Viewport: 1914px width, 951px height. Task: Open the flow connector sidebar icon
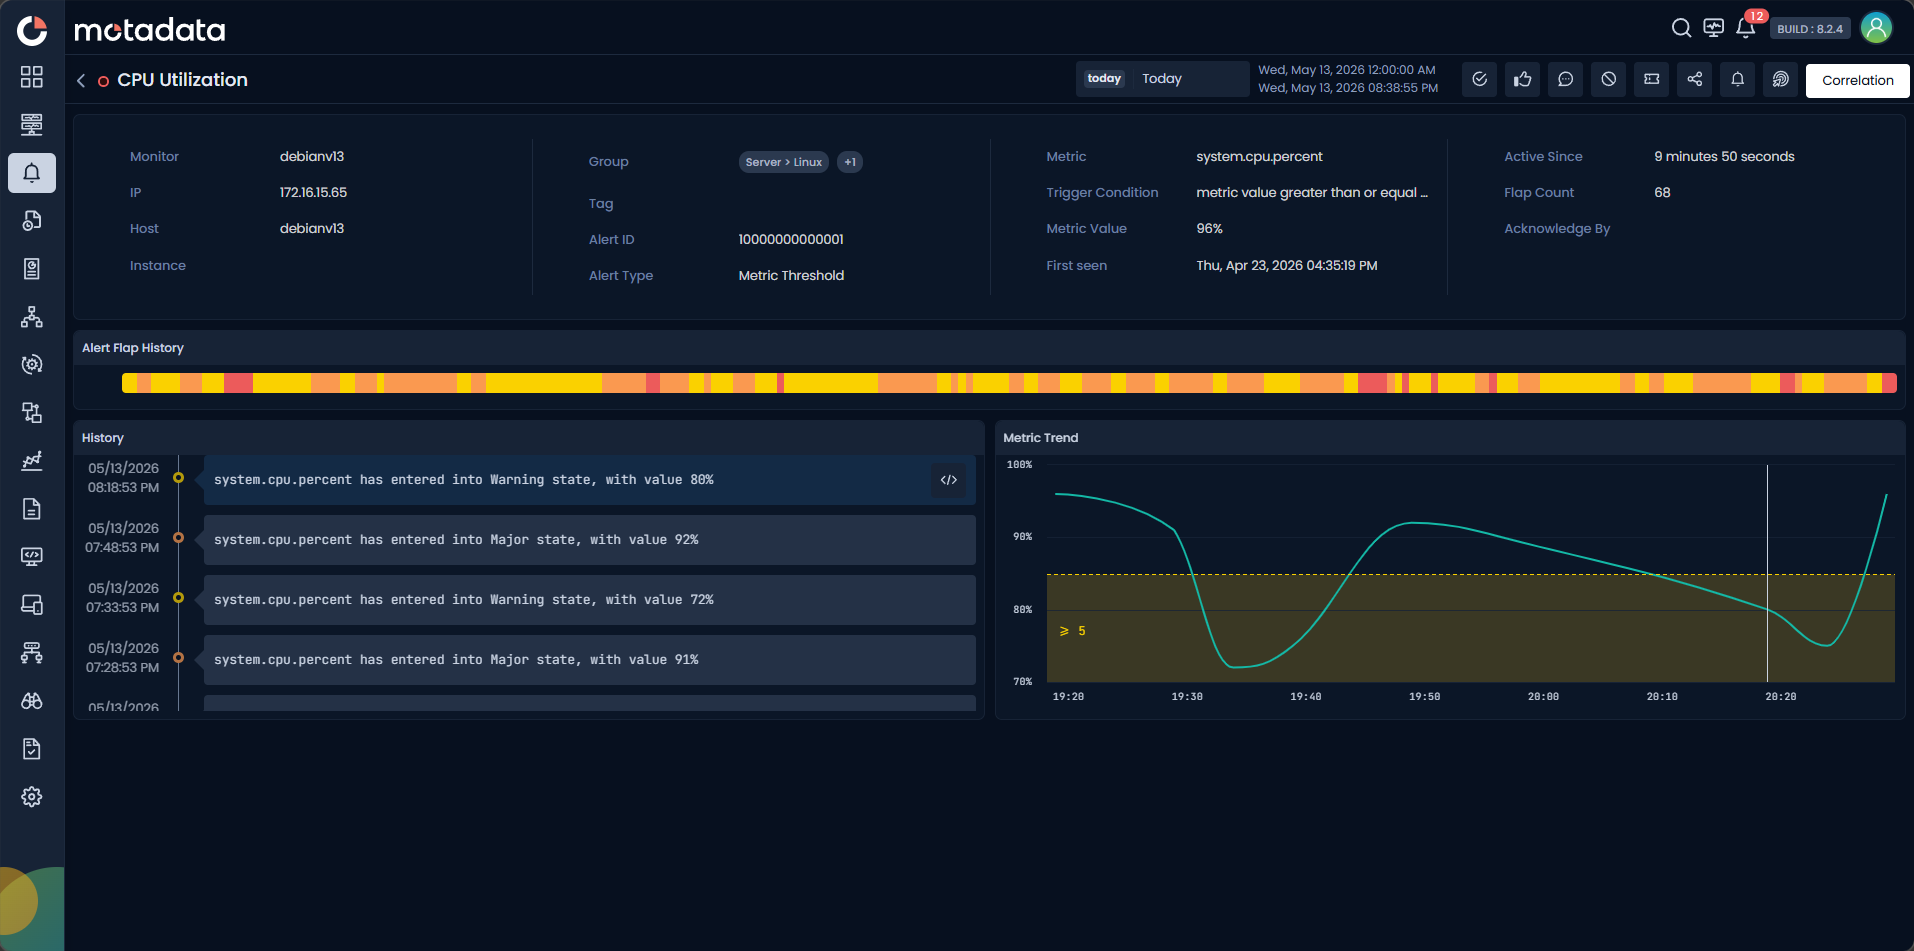coord(32,413)
